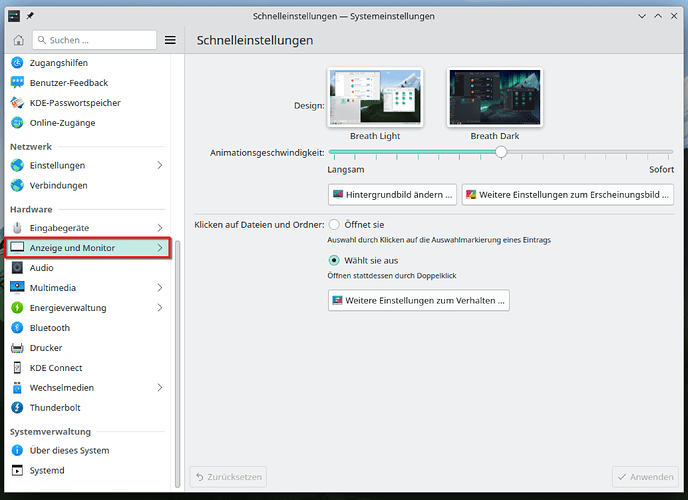Click the Eingabegeräte mouse icon
688x500 pixels.
coord(17,228)
